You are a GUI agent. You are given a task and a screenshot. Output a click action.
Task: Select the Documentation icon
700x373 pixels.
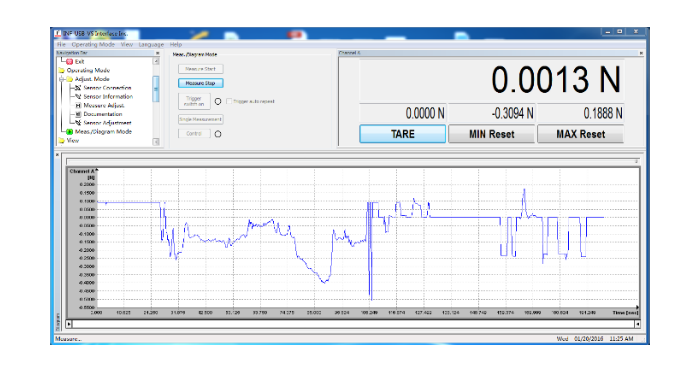coord(78,114)
